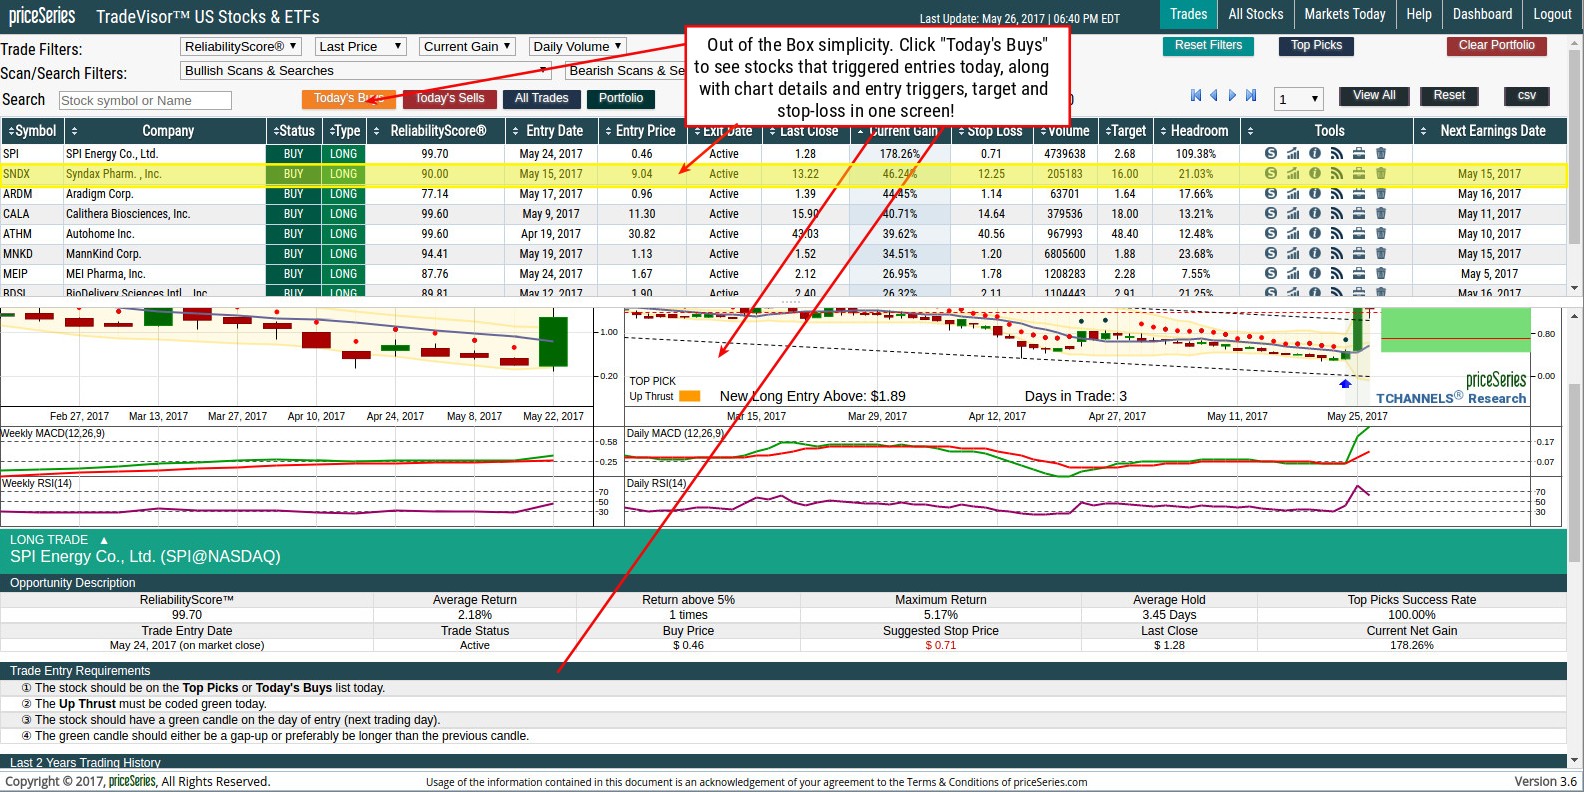Click the Reset button near csv
Screen dimensions: 1584x792
tap(1449, 95)
